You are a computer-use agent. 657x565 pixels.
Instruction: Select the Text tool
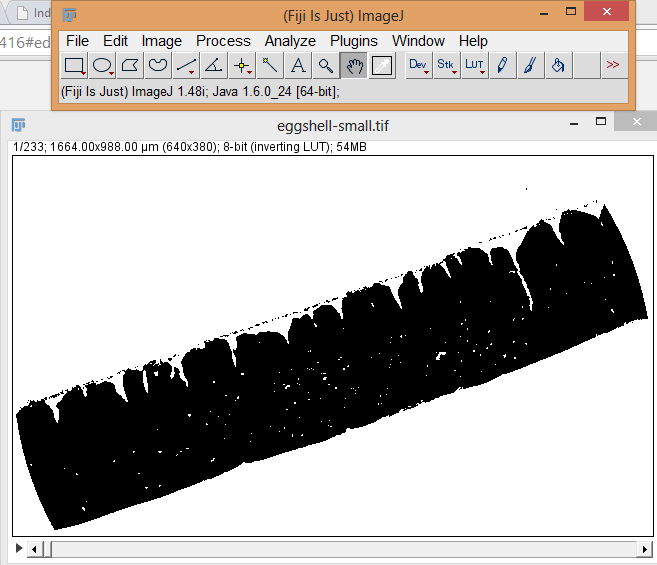[298, 65]
